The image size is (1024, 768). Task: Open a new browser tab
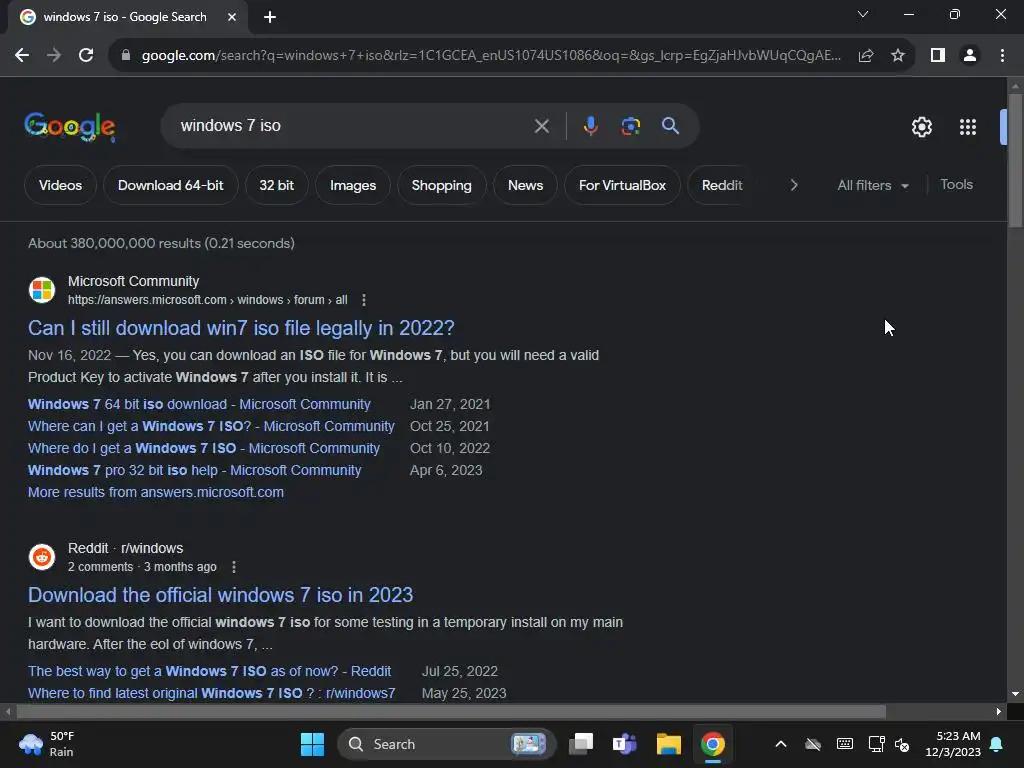coord(270,17)
